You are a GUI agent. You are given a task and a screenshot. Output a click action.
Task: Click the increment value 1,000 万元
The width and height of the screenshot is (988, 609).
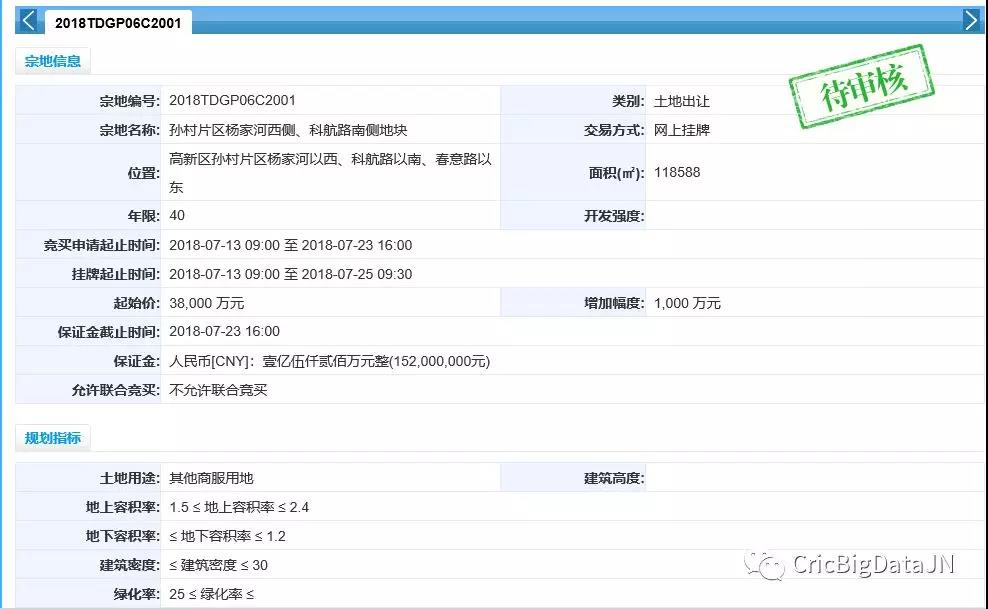687,303
